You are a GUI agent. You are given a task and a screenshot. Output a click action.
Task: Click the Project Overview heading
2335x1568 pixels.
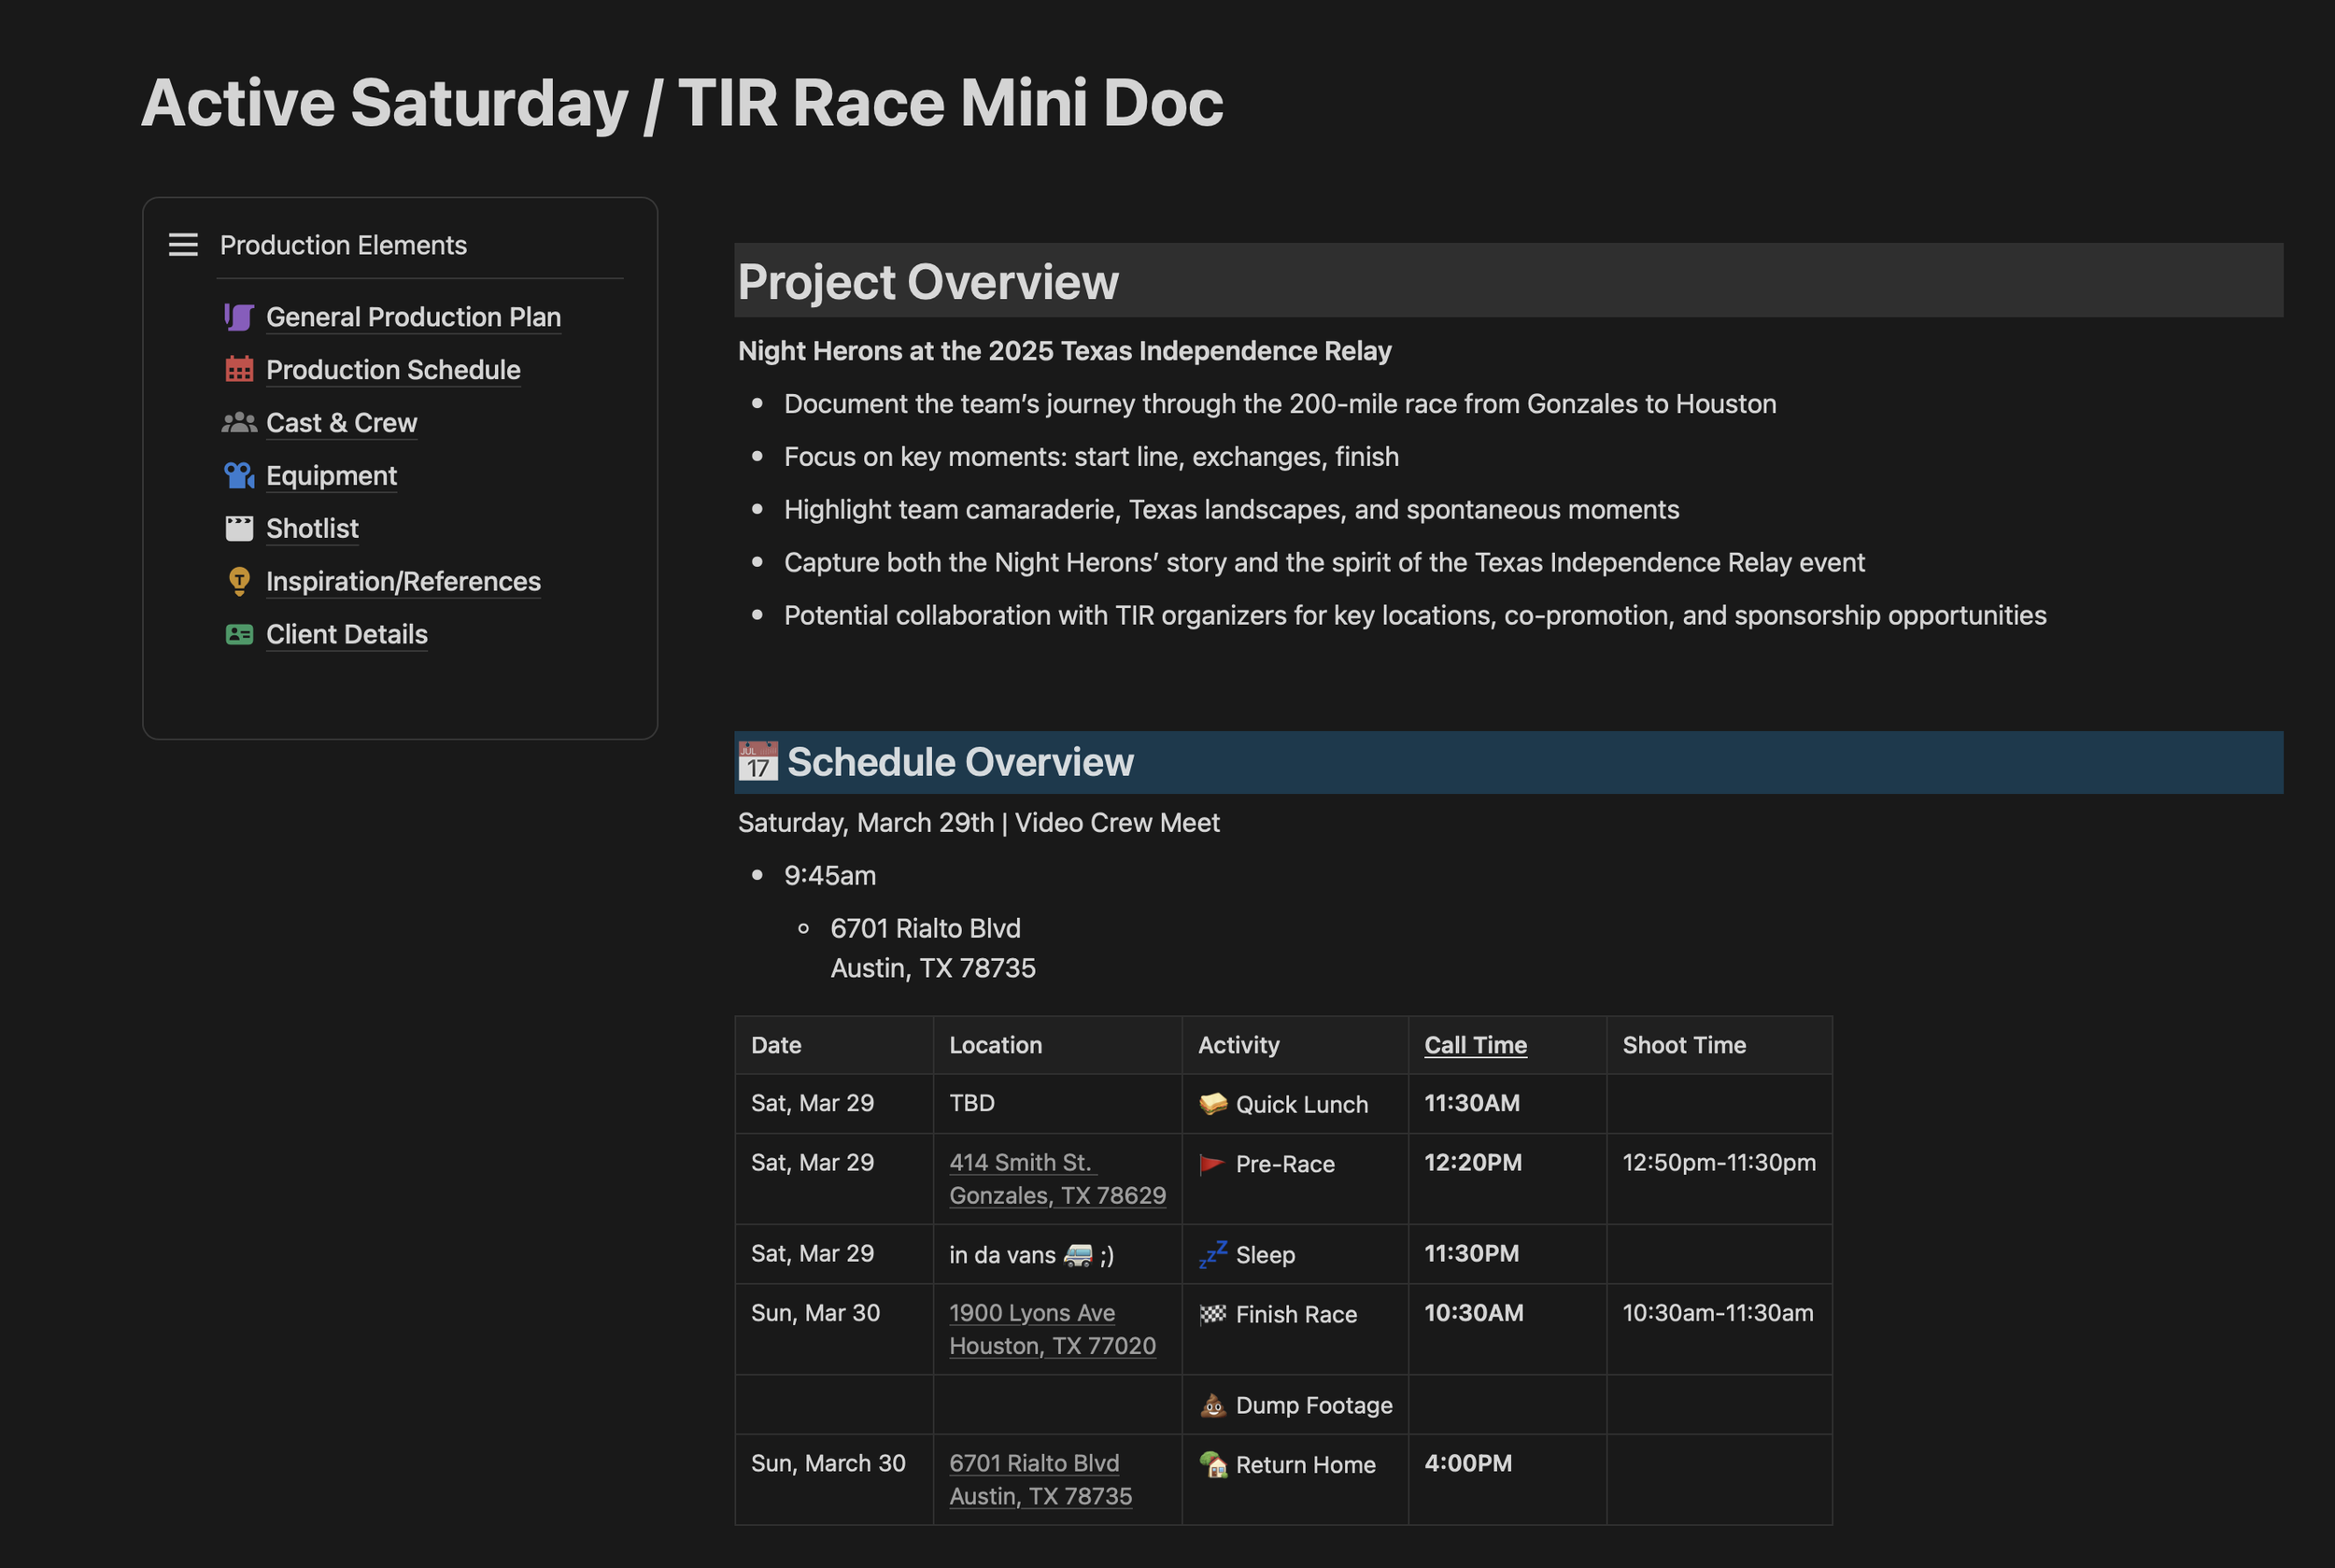coord(927,282)
